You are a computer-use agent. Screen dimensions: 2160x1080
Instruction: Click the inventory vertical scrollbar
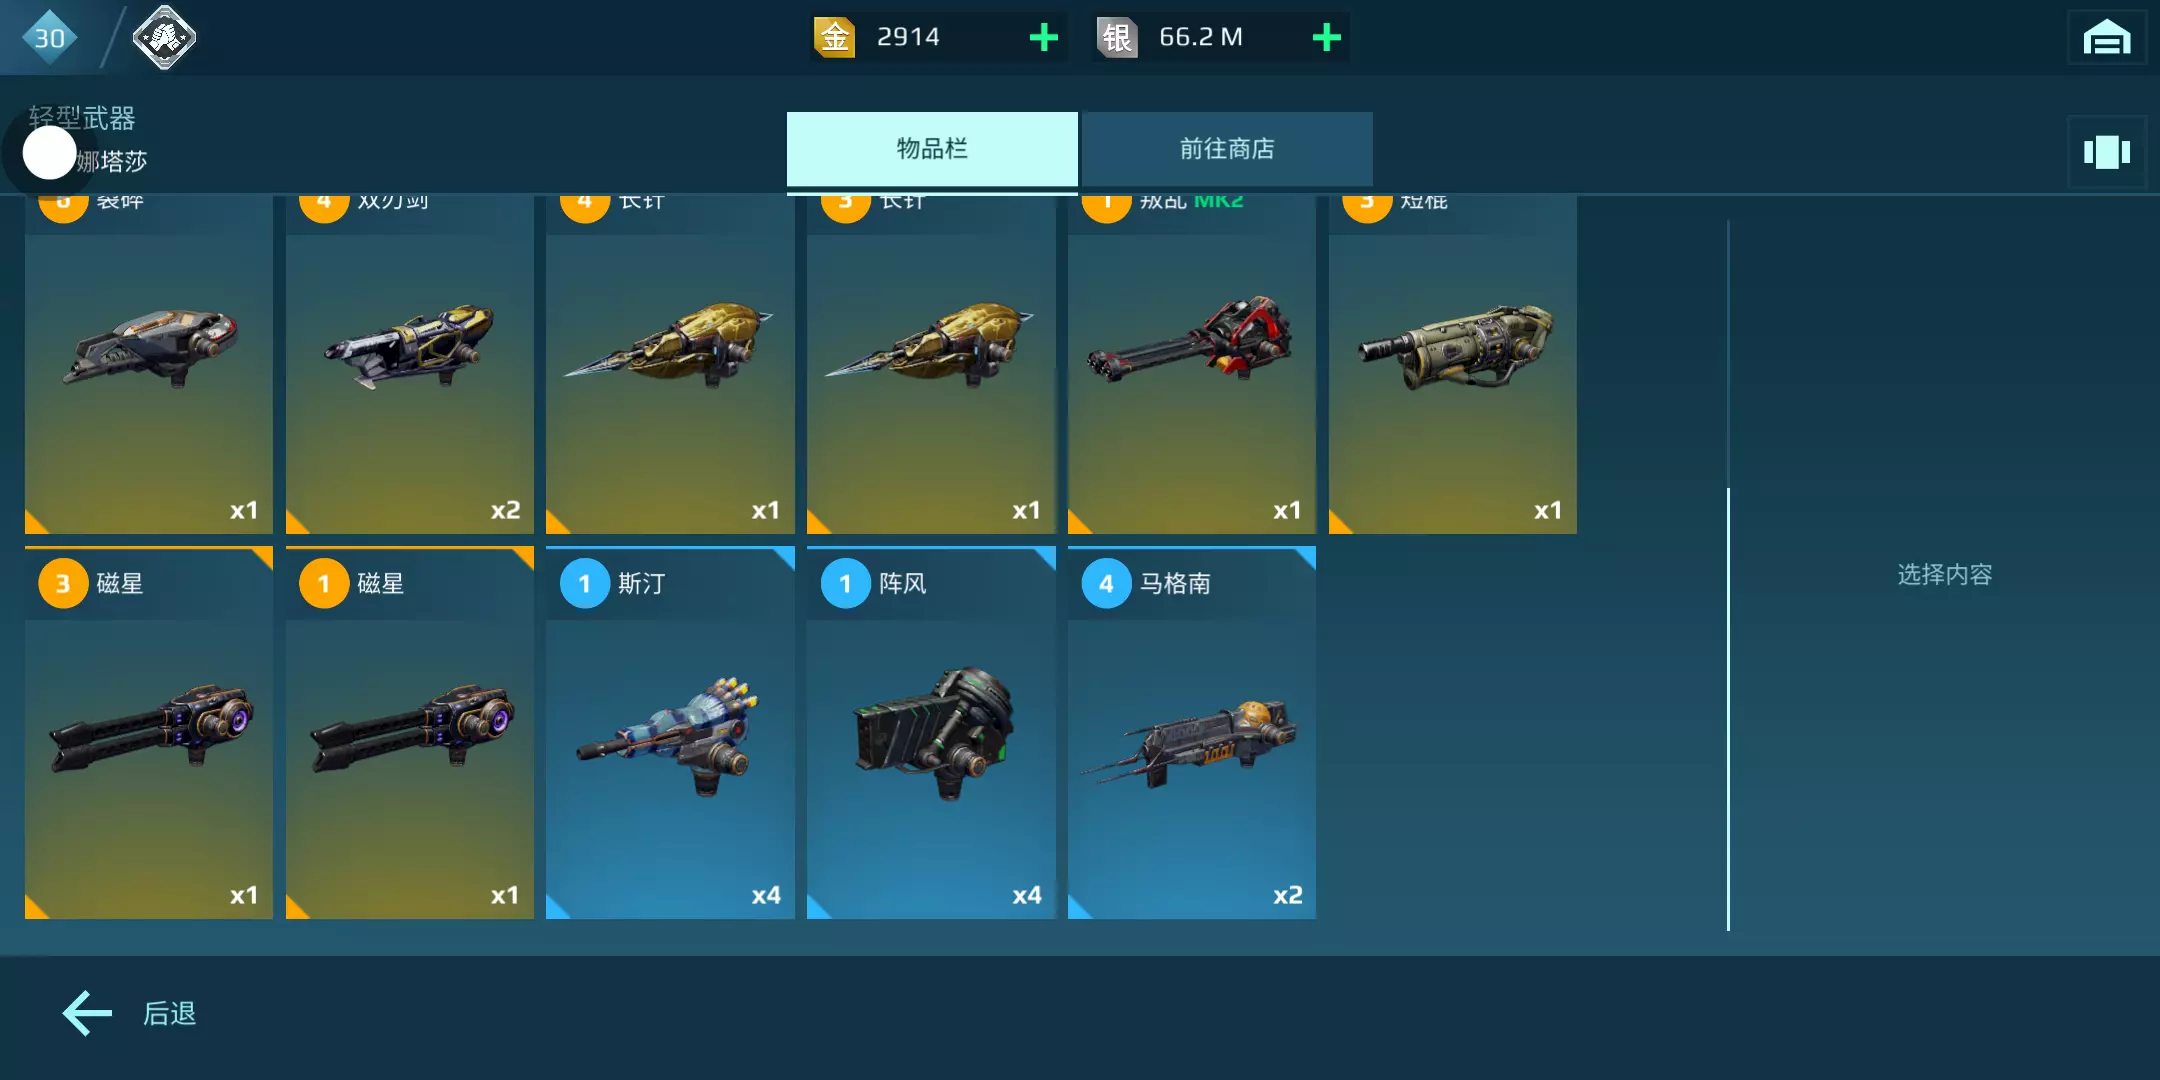point(1728,575)
